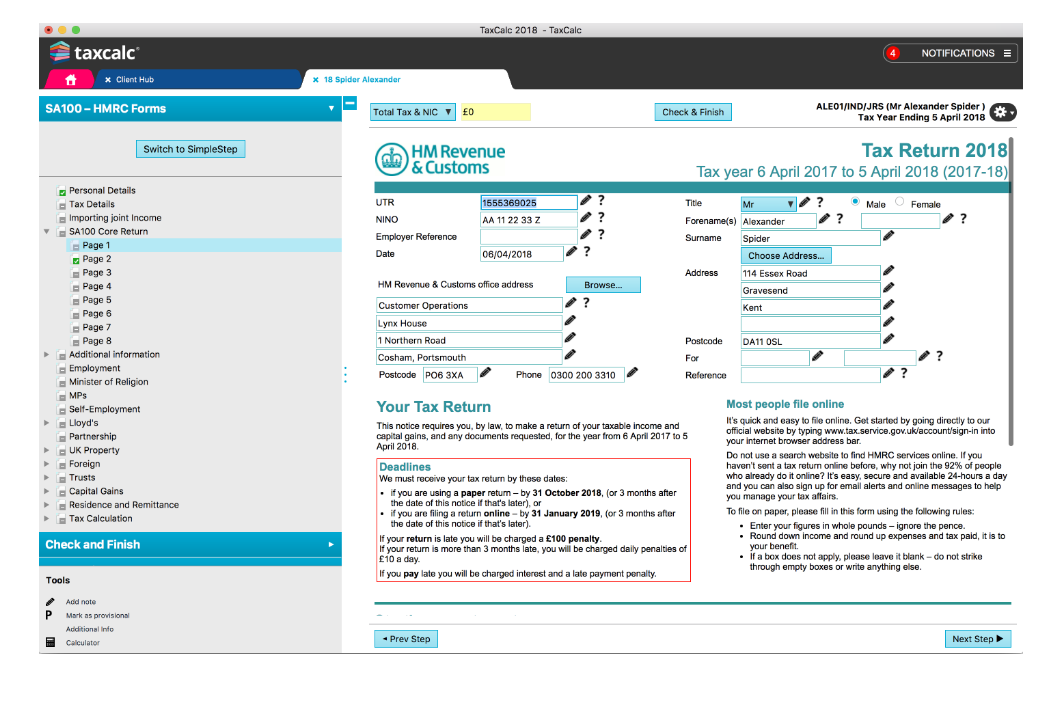
Task: Click the Mark as provisional P icon
Action: pos(50,615)
